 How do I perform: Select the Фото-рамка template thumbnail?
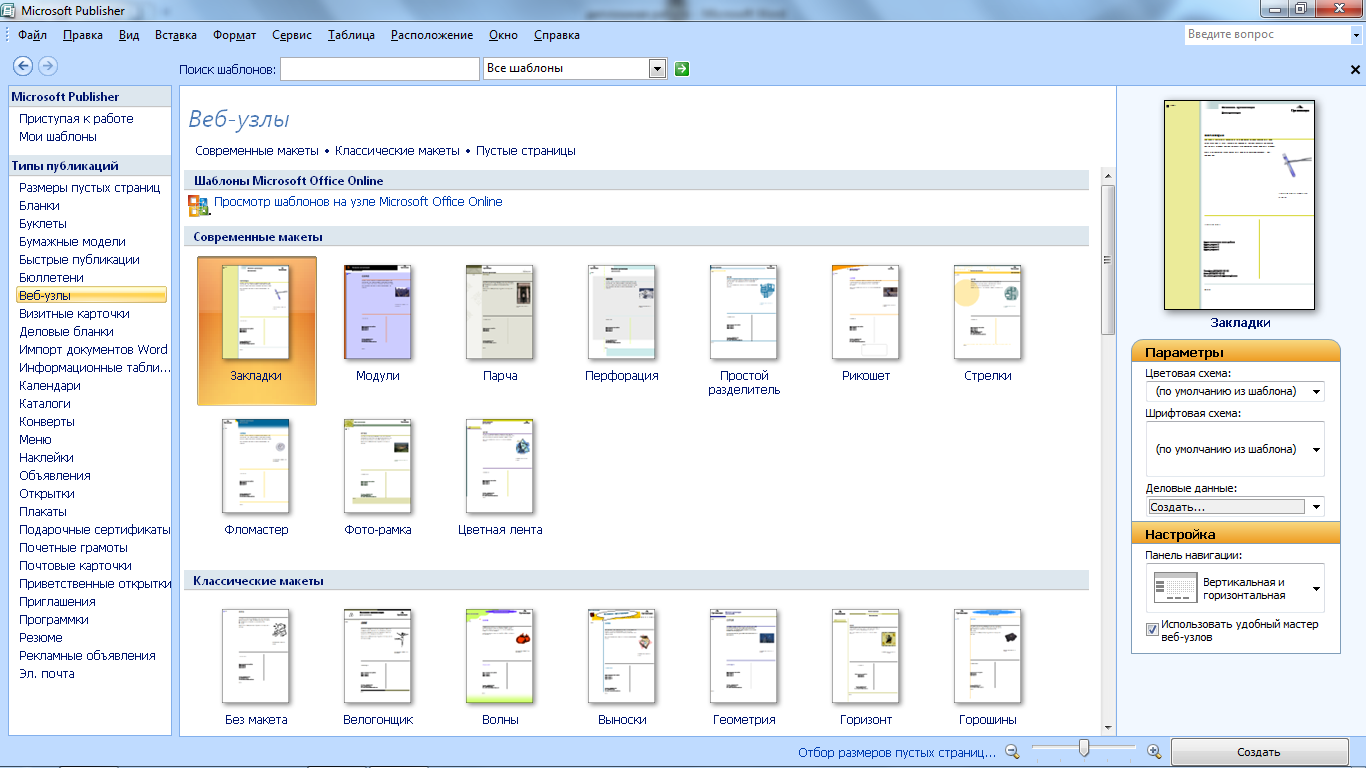(x=378, y=466)
